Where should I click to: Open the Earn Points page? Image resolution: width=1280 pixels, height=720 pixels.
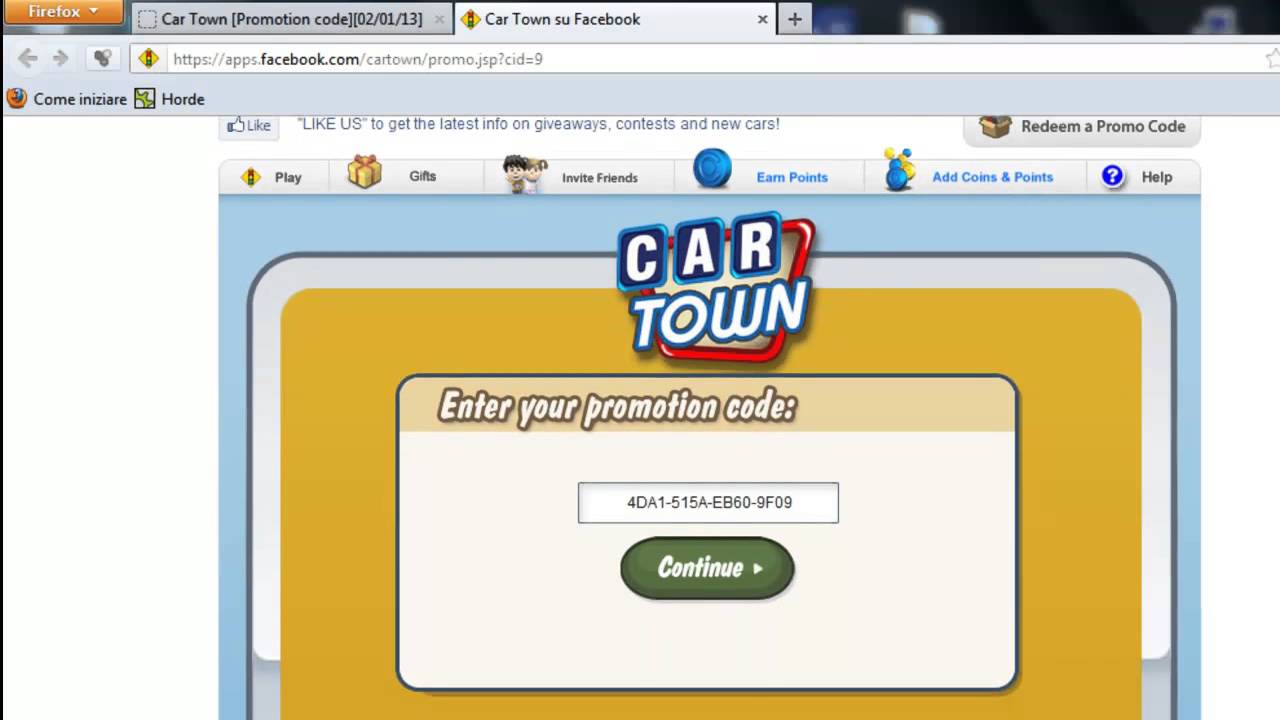point(792,177)
